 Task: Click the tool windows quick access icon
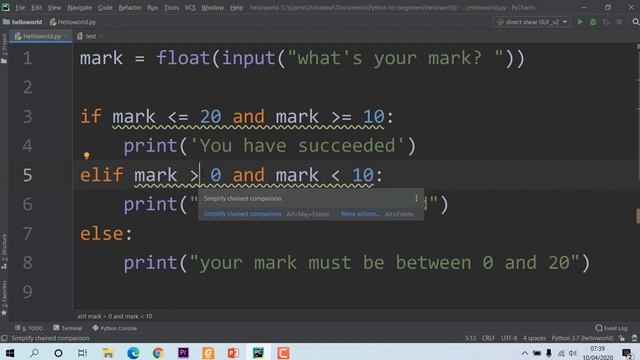(4, 338)
